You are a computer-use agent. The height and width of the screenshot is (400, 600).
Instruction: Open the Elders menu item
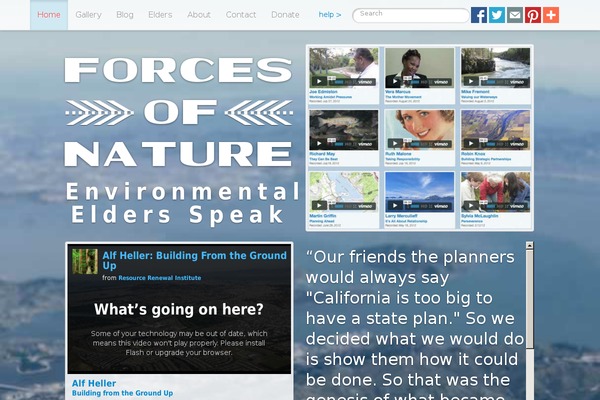pyautogui.click(x=160, y=15)
